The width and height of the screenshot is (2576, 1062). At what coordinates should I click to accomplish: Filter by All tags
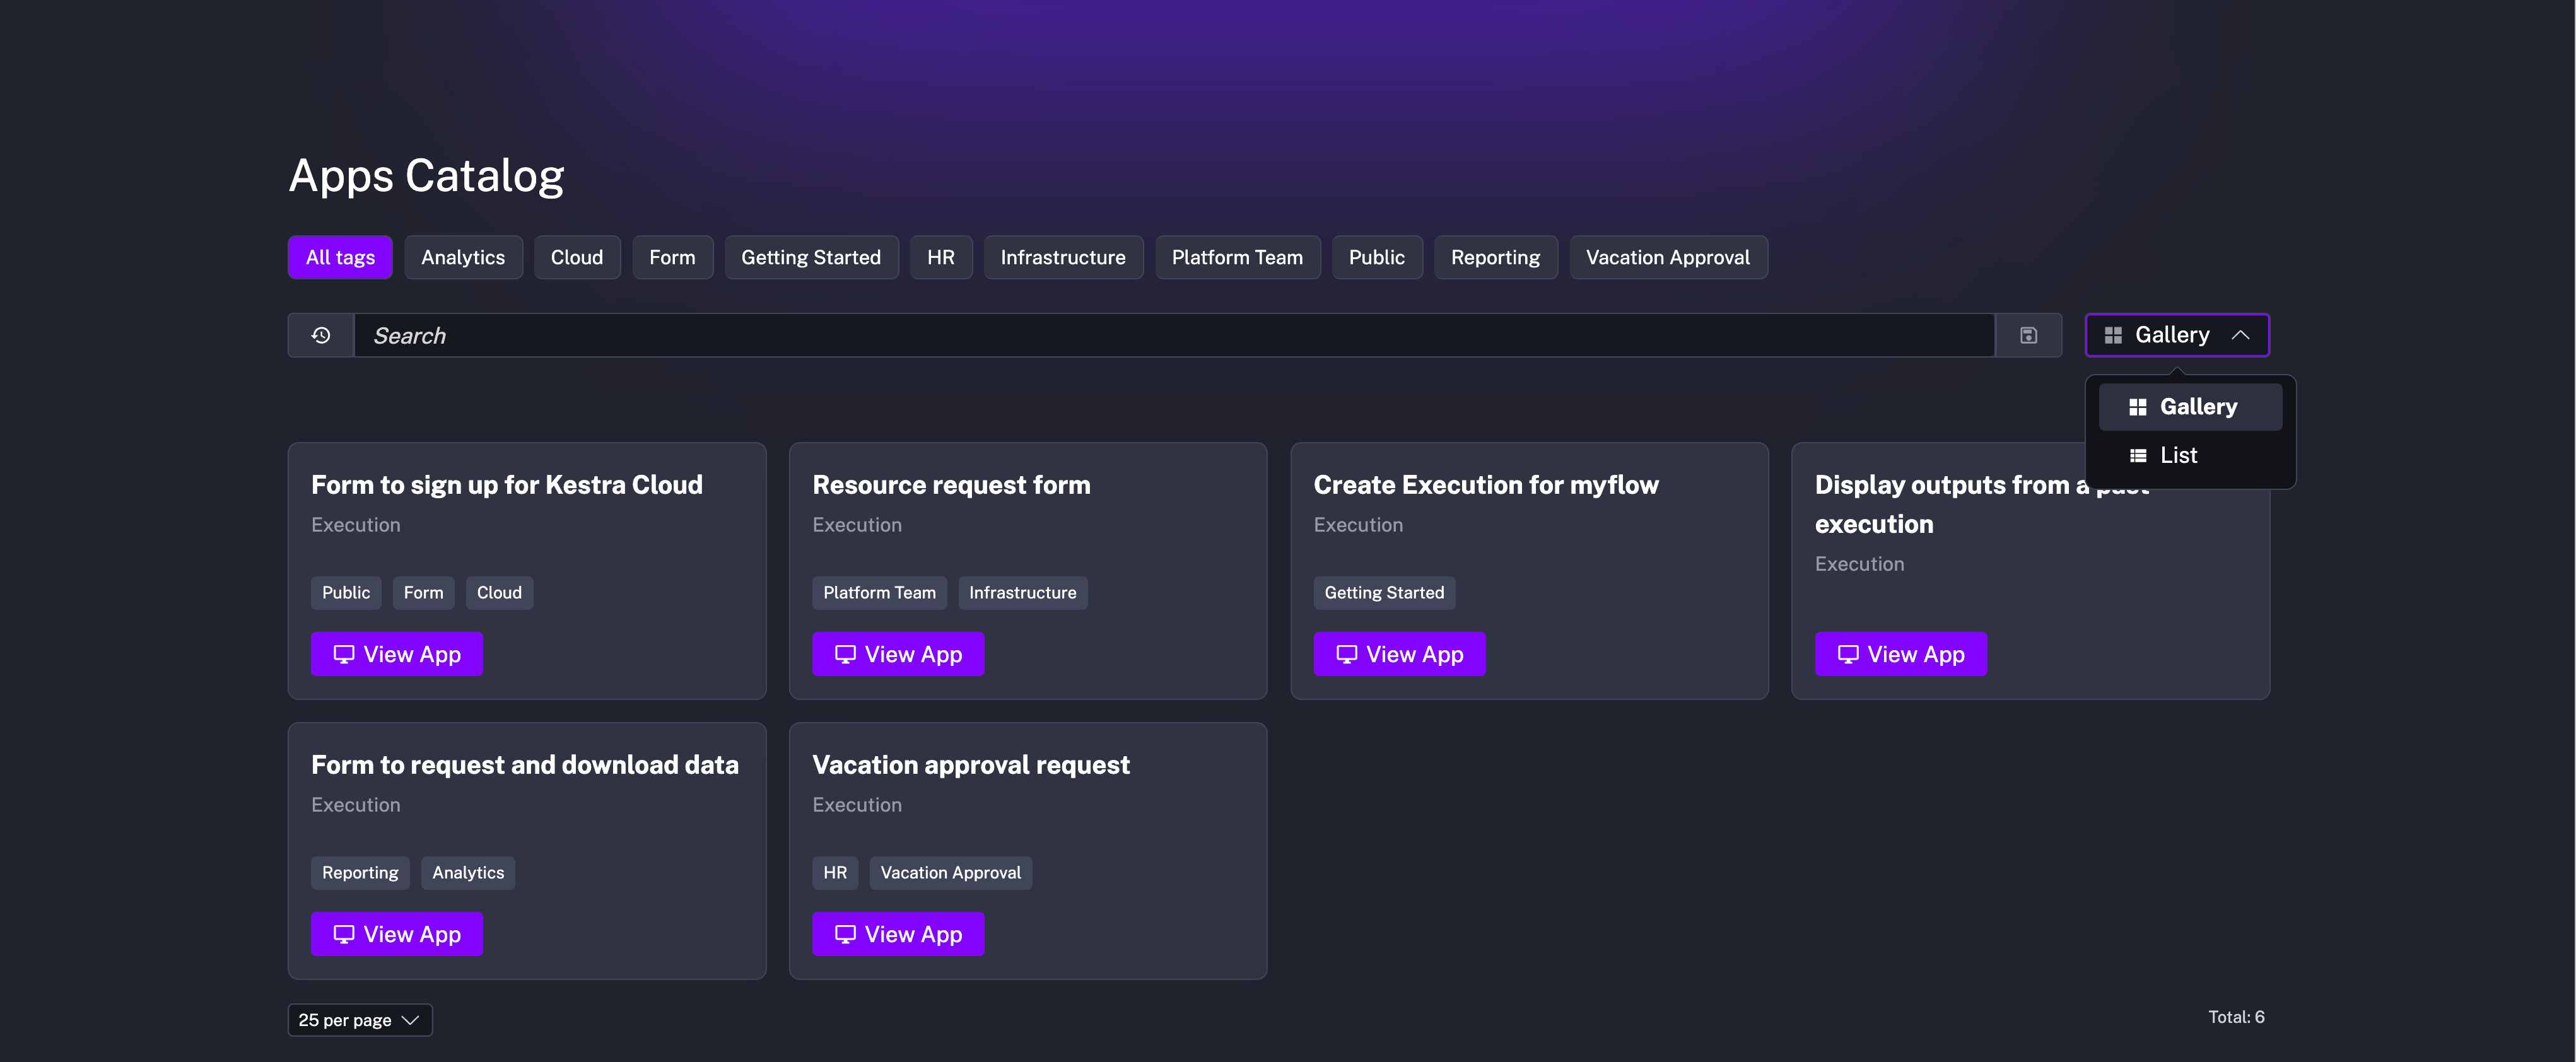point(340,257)
